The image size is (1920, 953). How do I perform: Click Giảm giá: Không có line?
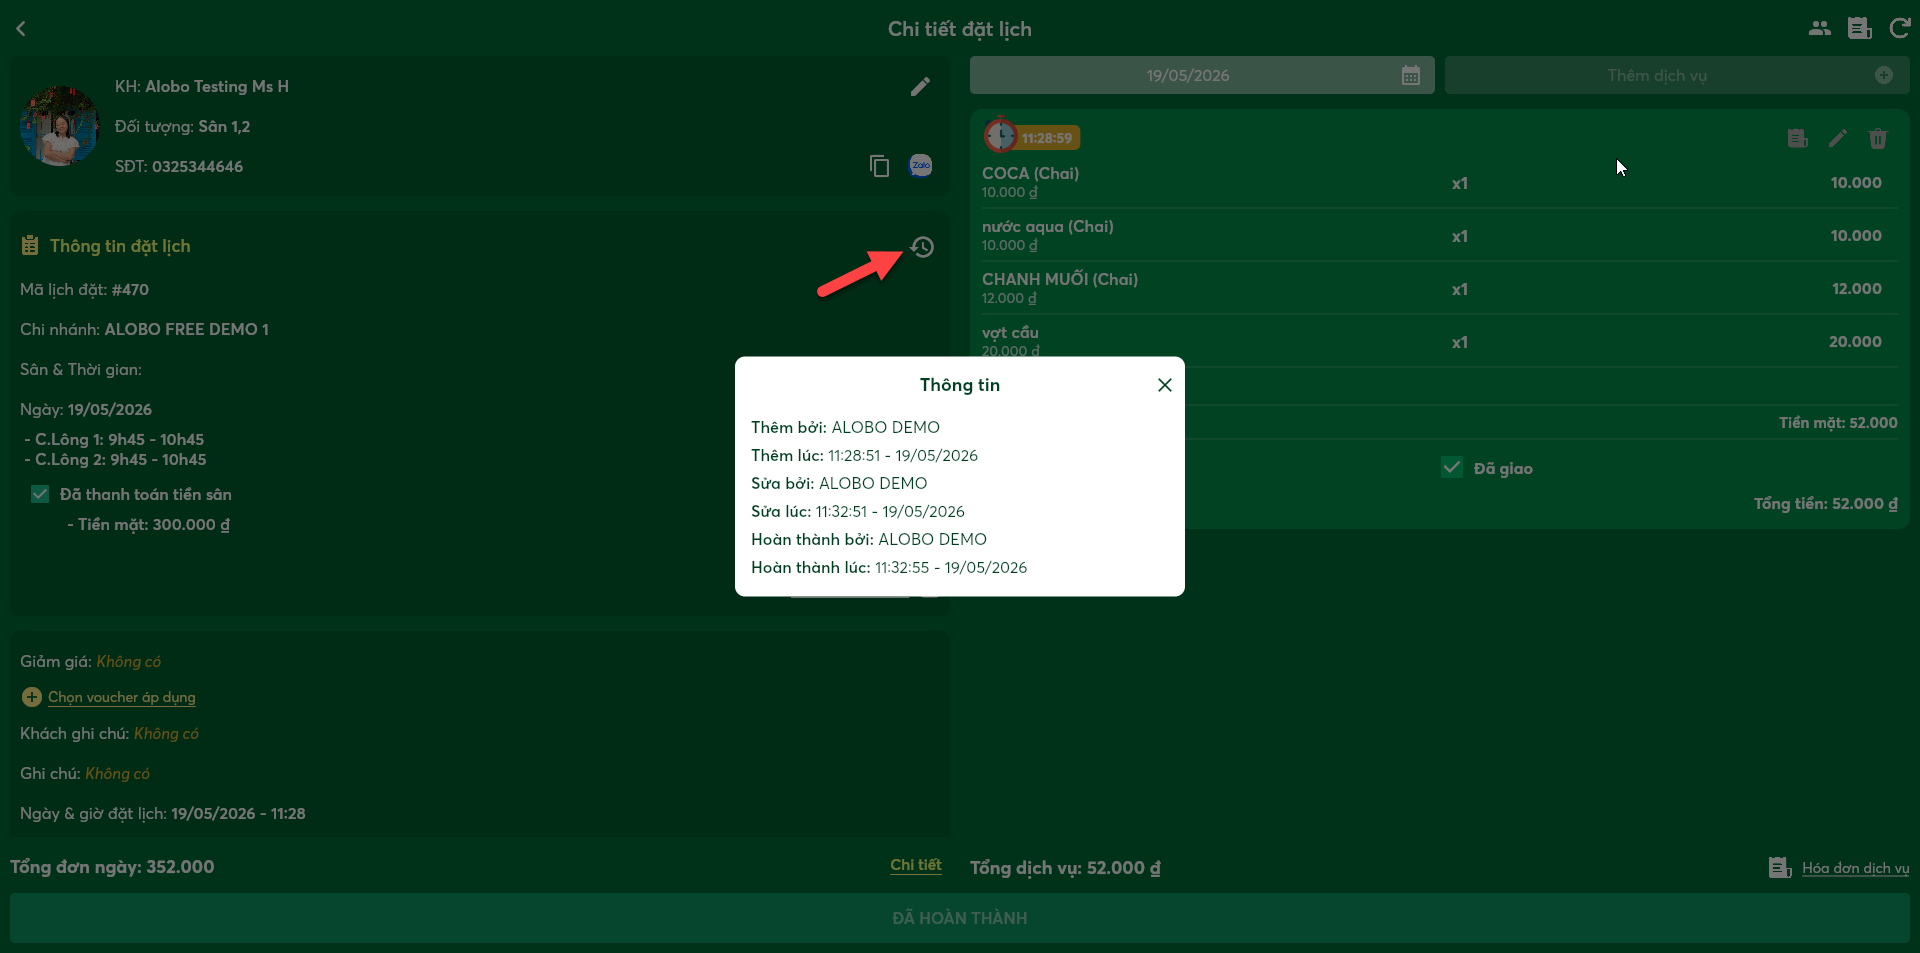90,661
